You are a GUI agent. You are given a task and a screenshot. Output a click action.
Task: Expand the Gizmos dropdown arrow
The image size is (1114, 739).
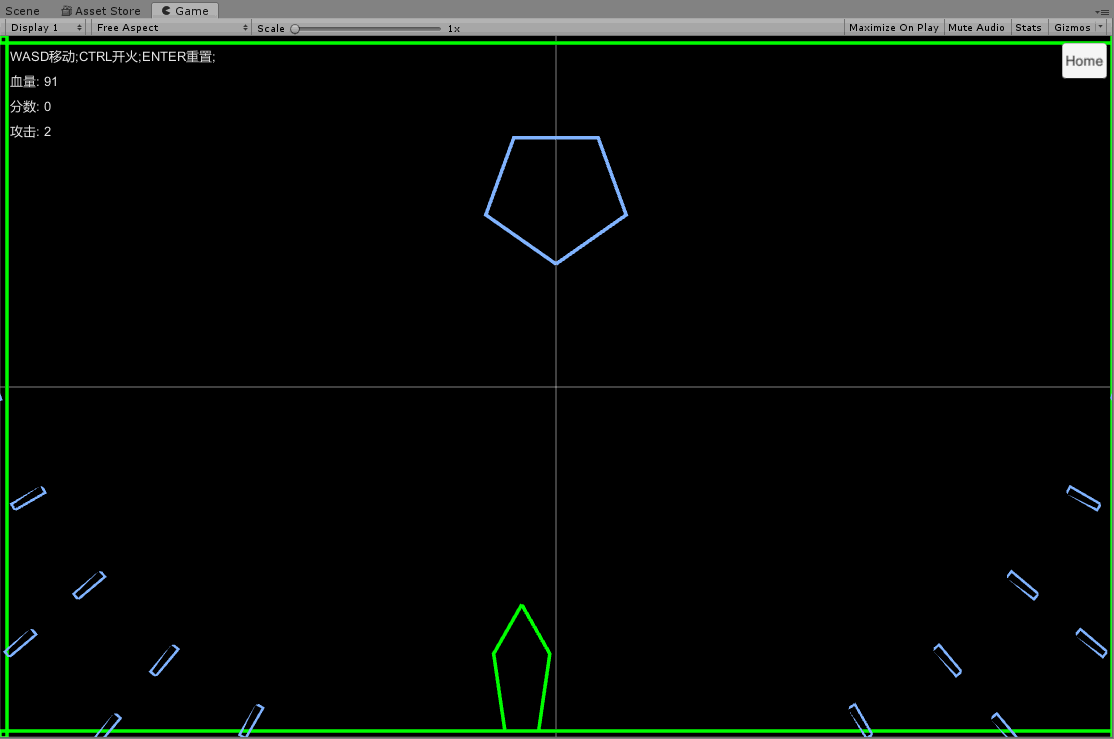point(1101,27)
